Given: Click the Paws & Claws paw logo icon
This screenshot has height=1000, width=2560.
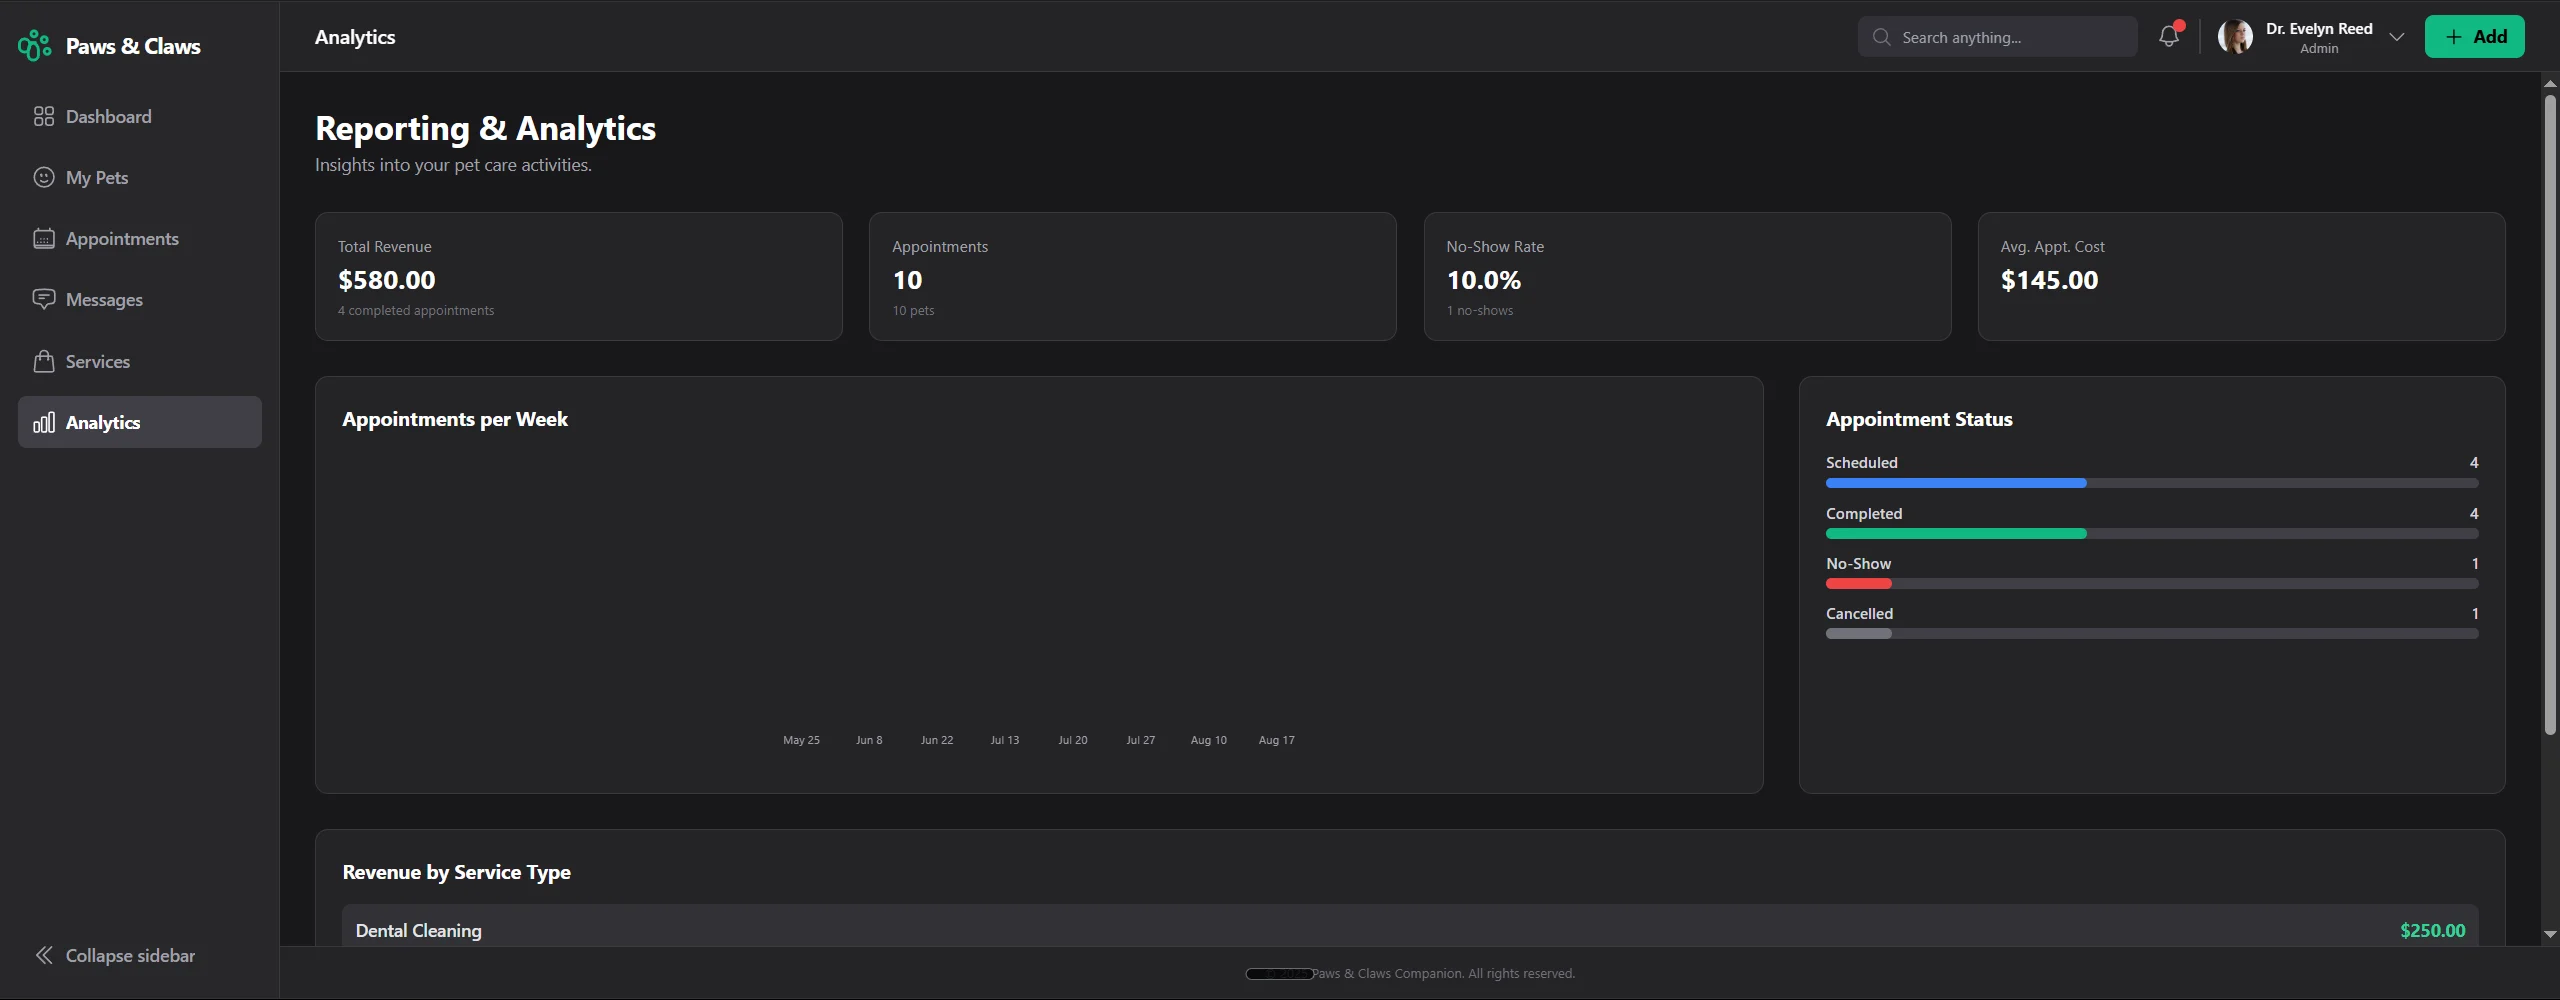Looking at the screenshot, I should 35,46.
